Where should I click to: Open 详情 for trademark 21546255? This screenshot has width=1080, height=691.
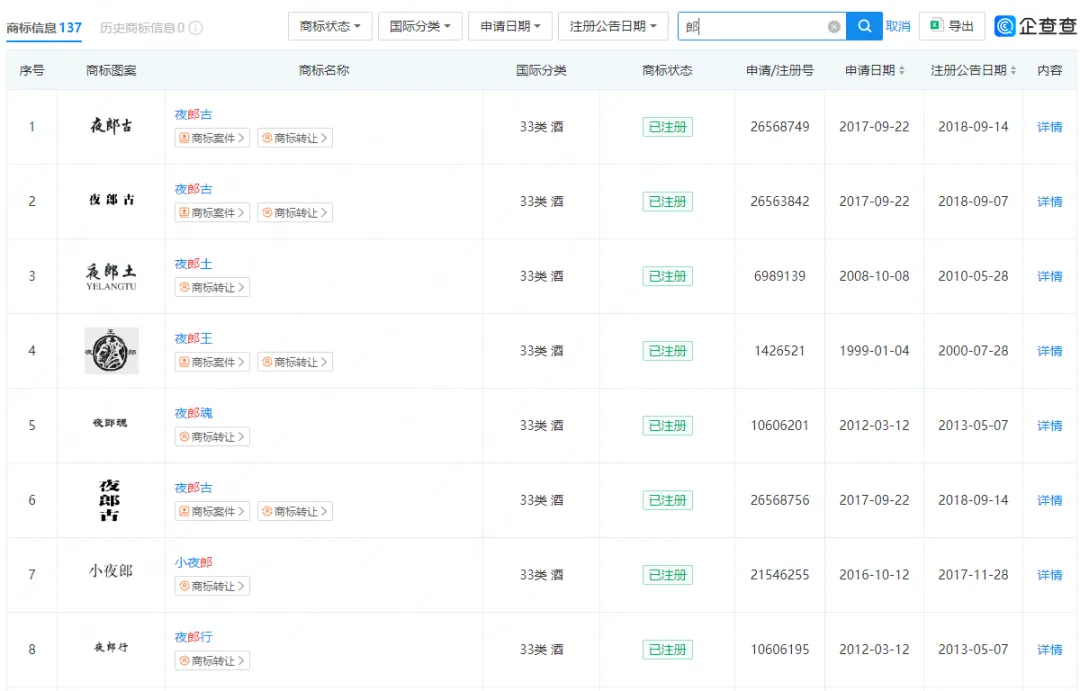pyautogui.click(x=1050, y=575)
